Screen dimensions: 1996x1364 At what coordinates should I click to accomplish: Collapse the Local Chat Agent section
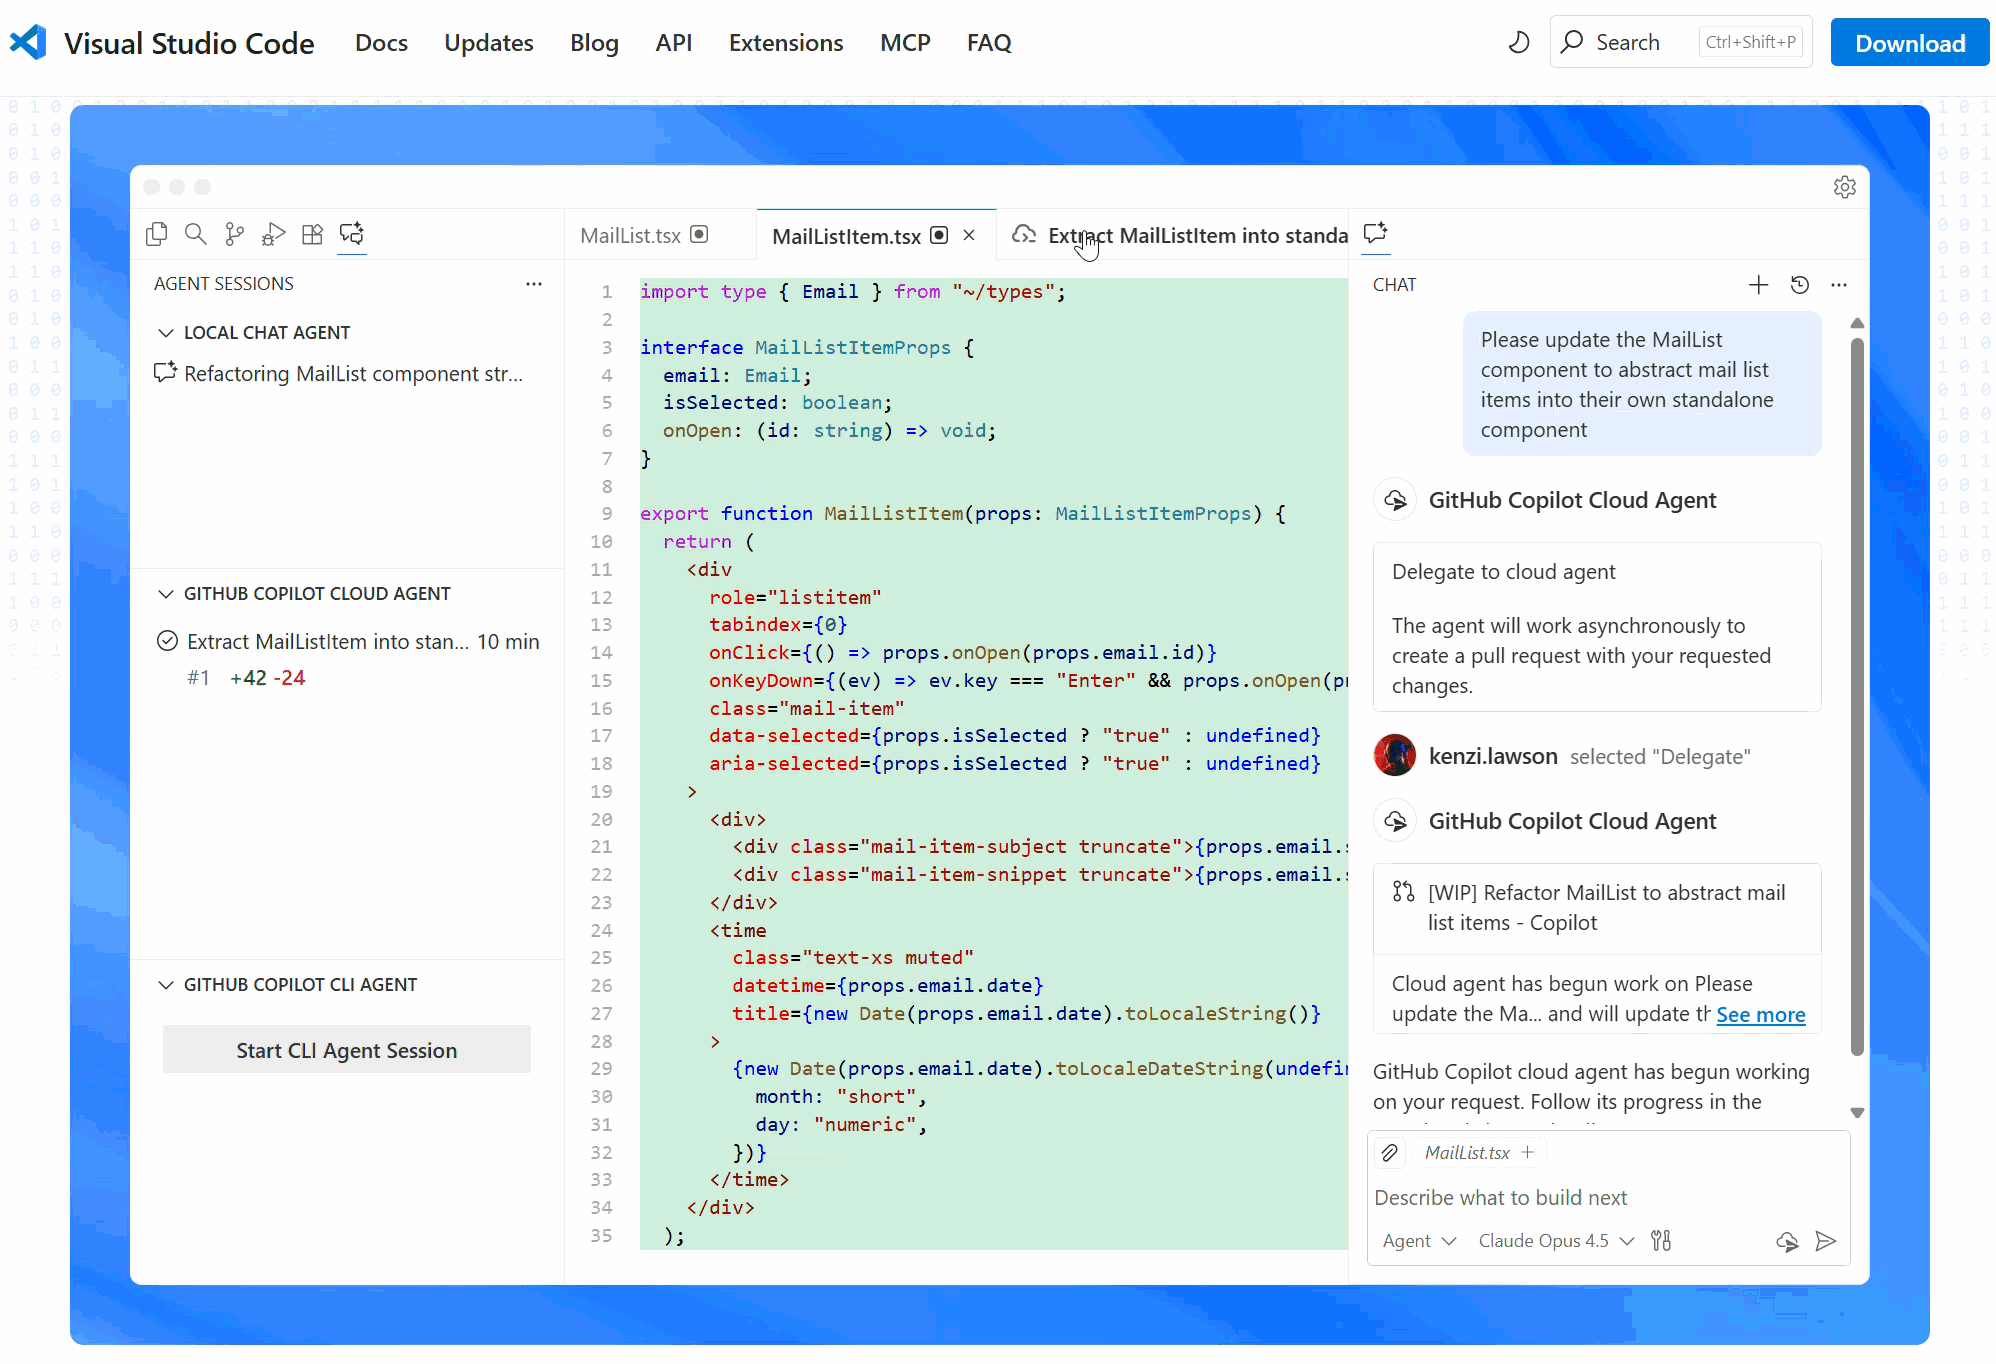click(x=166, y=332)
